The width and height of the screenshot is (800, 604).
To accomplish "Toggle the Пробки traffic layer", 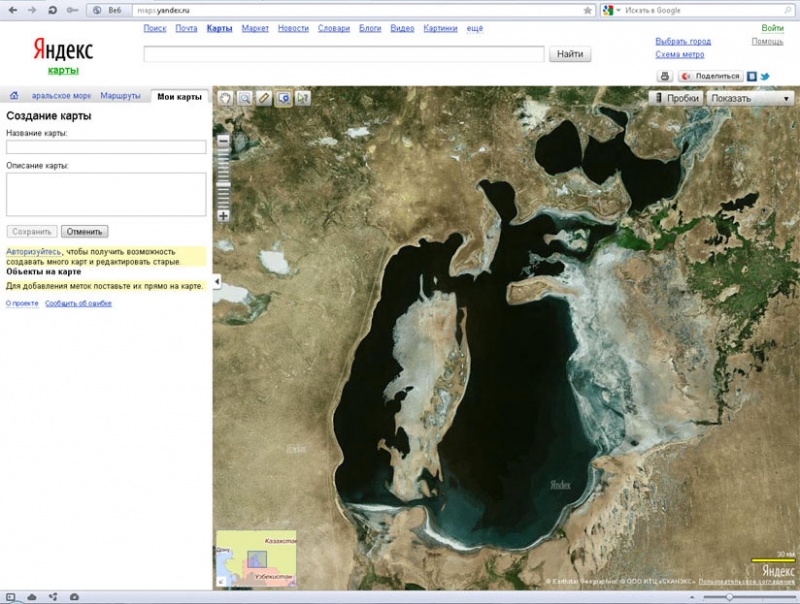I will click(676, 98).
